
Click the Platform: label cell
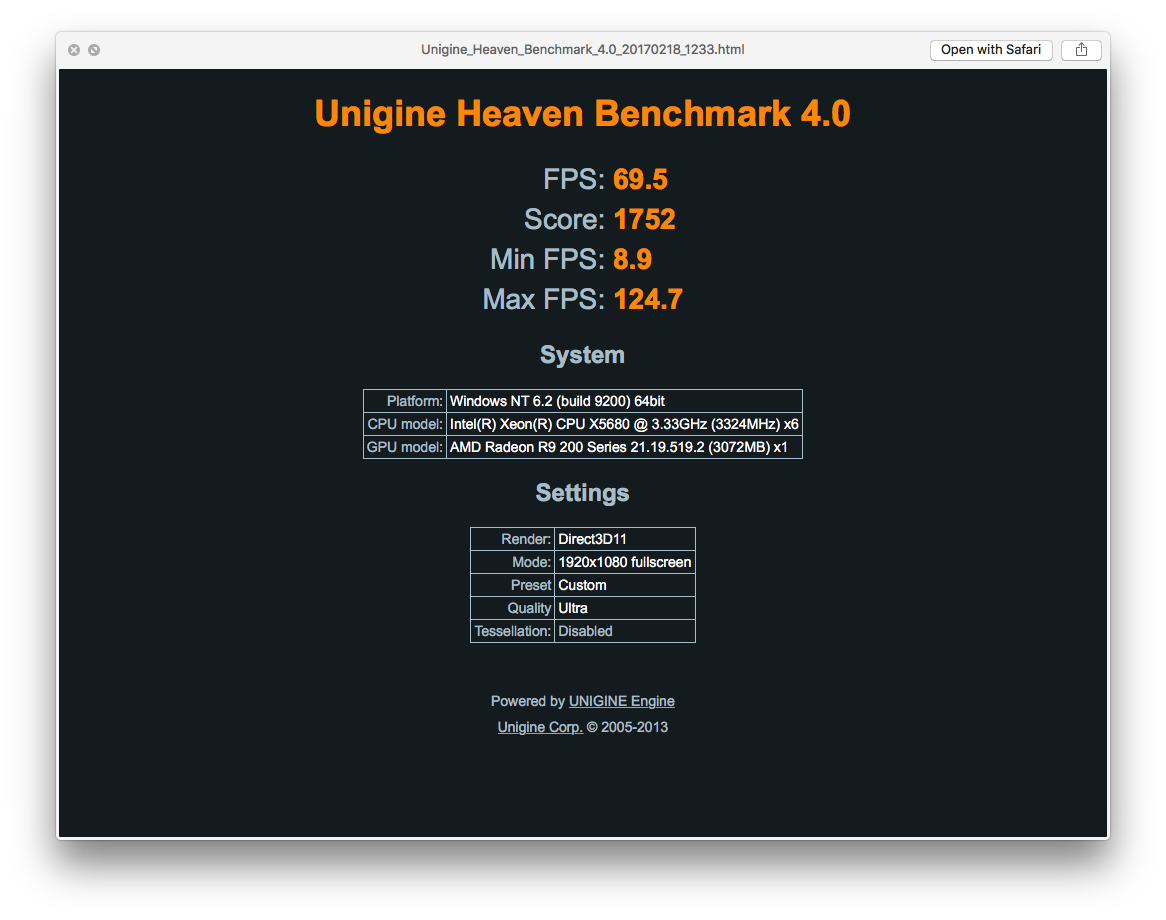(x=405, y=401)
